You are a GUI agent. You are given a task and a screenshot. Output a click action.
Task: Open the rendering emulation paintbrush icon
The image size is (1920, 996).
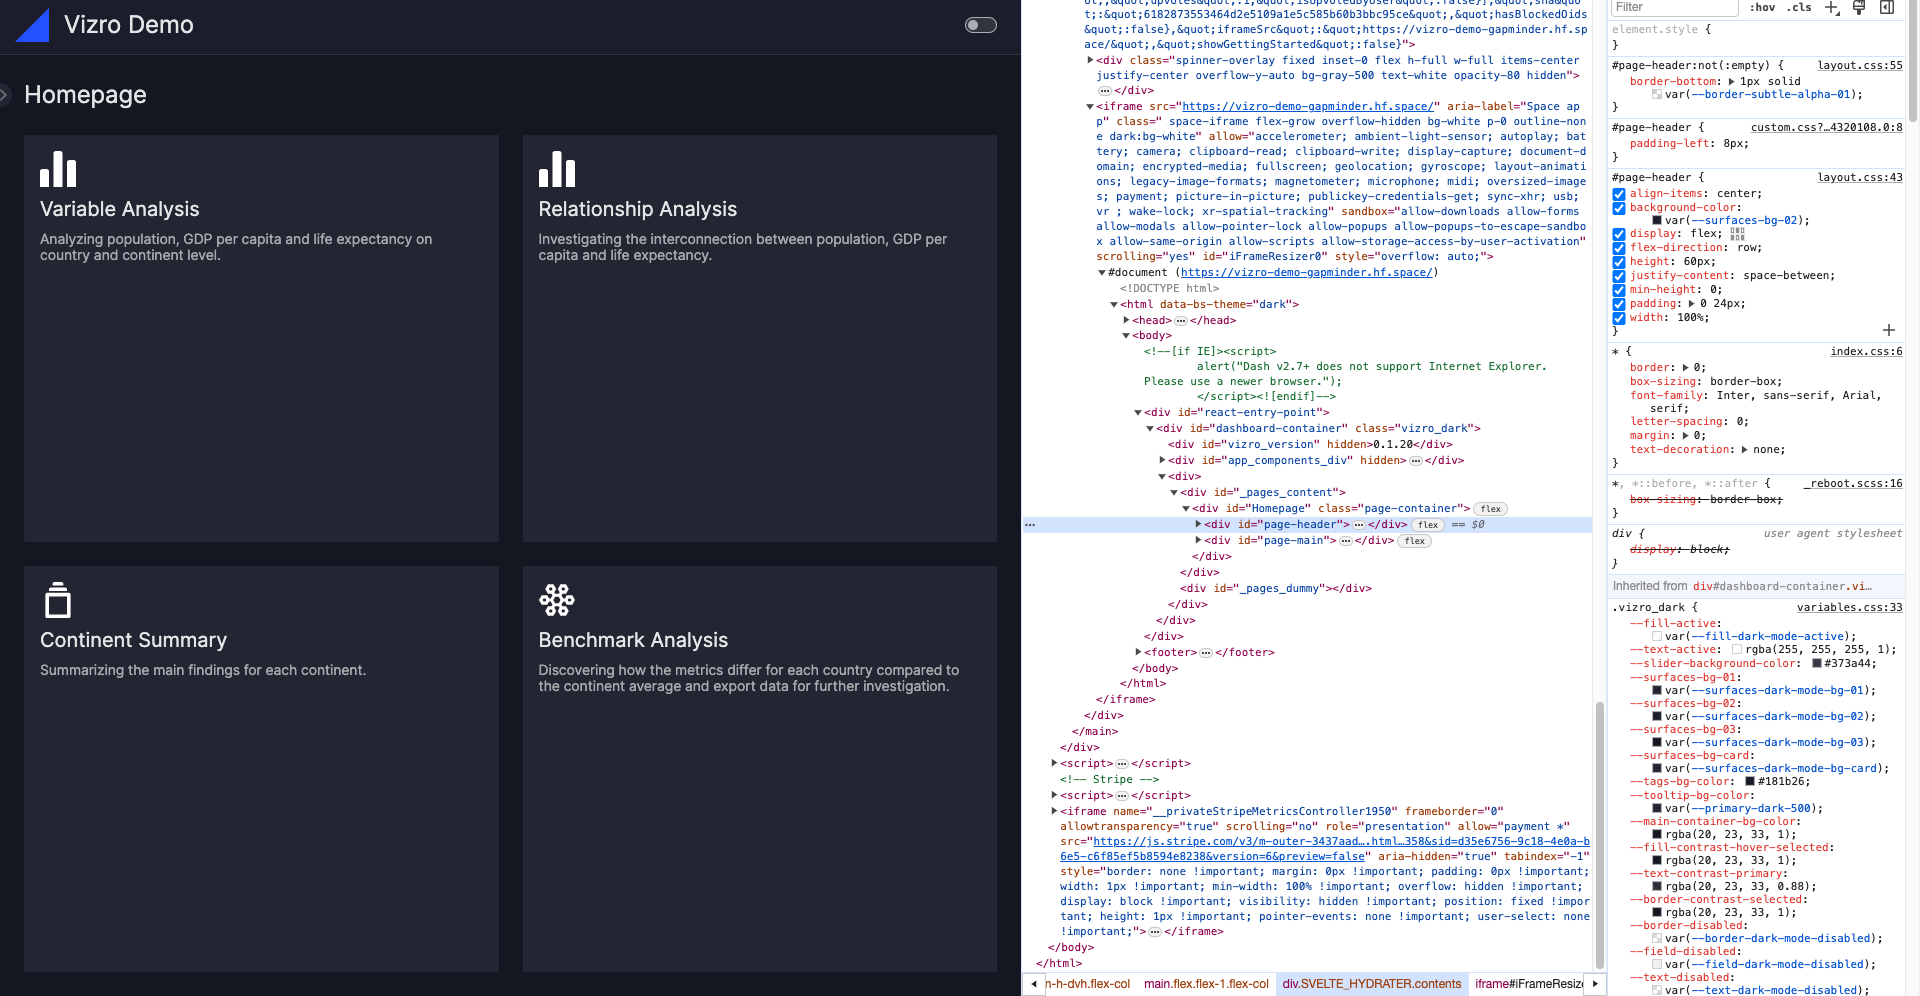click(x=1859, y=8)
